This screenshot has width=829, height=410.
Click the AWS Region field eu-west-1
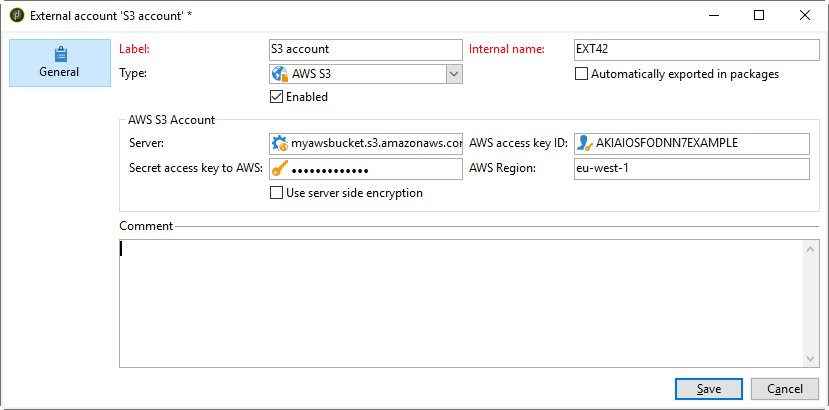690,169
